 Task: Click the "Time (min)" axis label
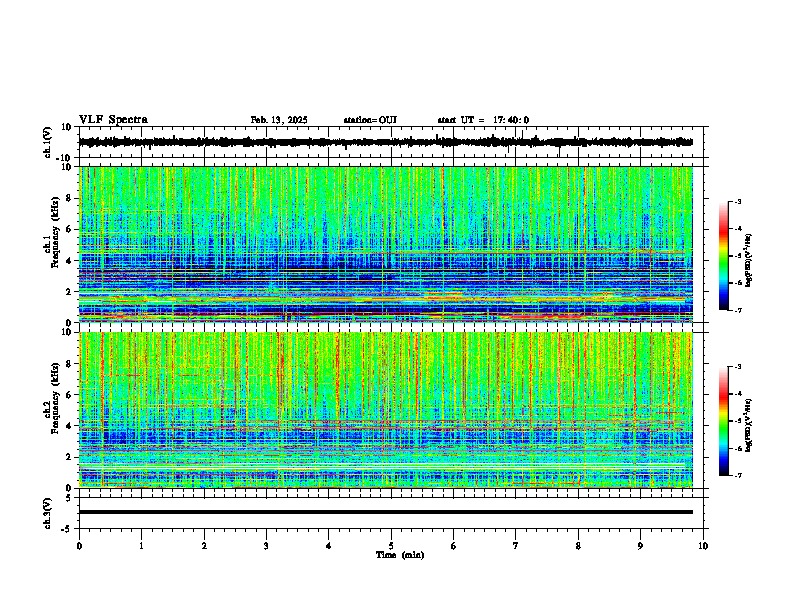click(400, 555)
